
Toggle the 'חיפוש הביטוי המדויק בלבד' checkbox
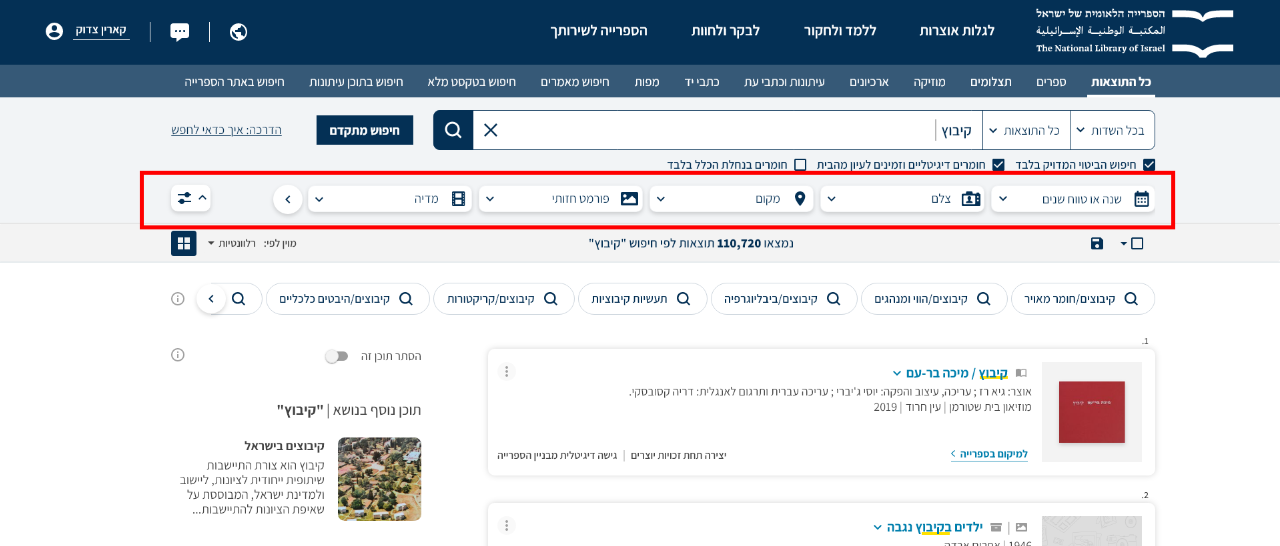(x=1149, y=164)
